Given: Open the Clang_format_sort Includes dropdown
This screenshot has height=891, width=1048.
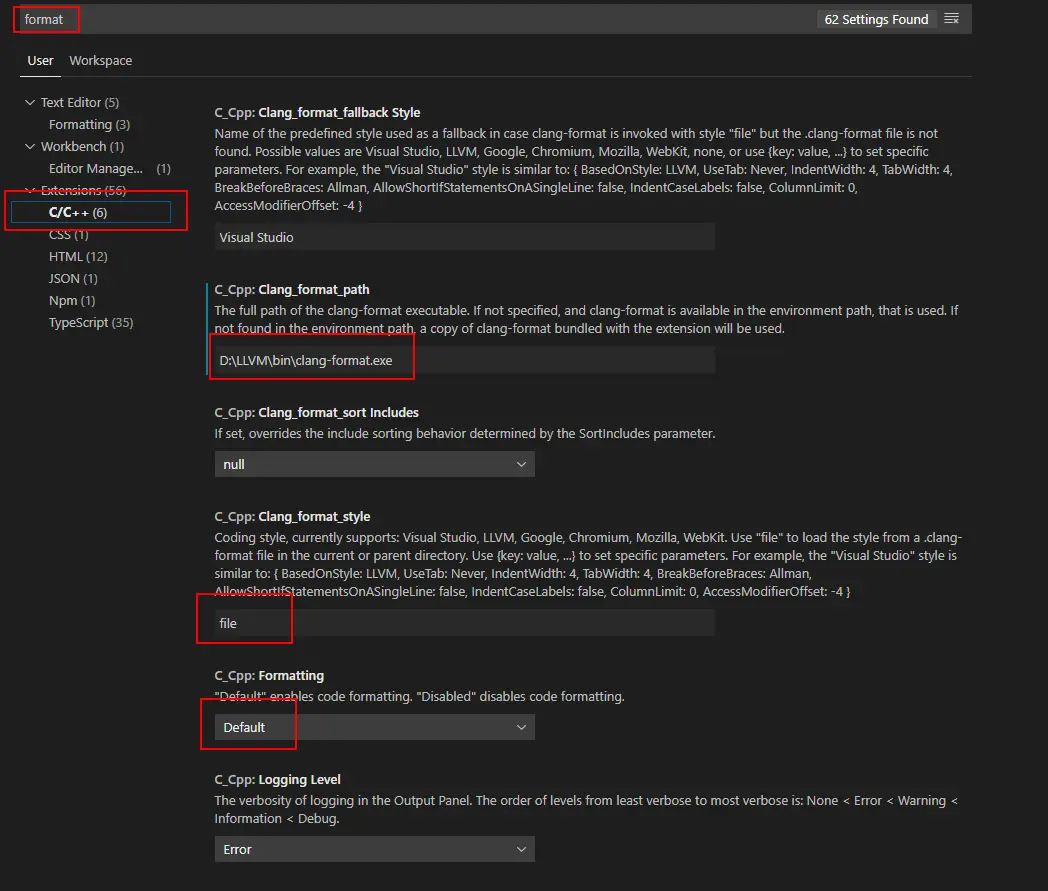Looking at the screenshot, I should (x=374, y=464).
